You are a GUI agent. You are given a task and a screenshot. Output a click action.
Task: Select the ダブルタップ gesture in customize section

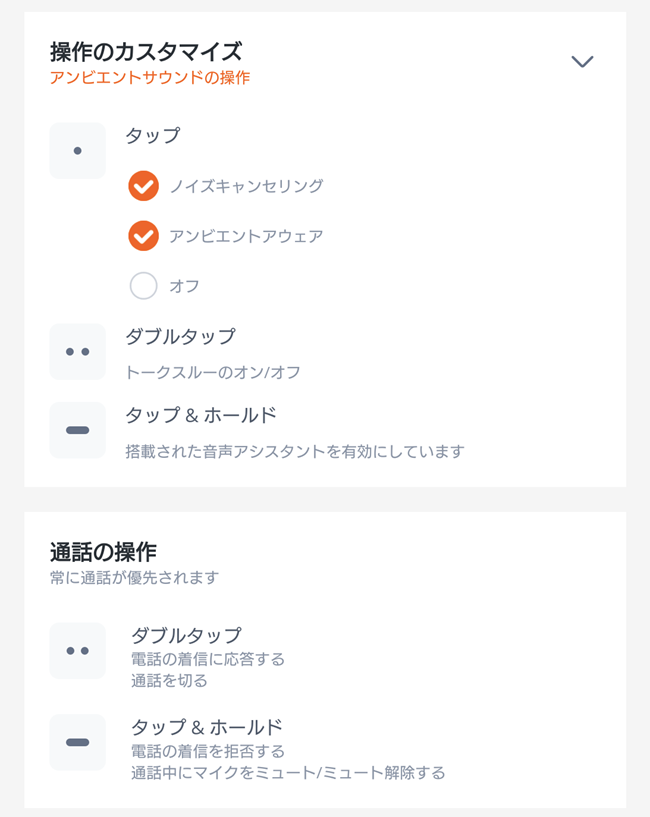(x=181, y=337)
